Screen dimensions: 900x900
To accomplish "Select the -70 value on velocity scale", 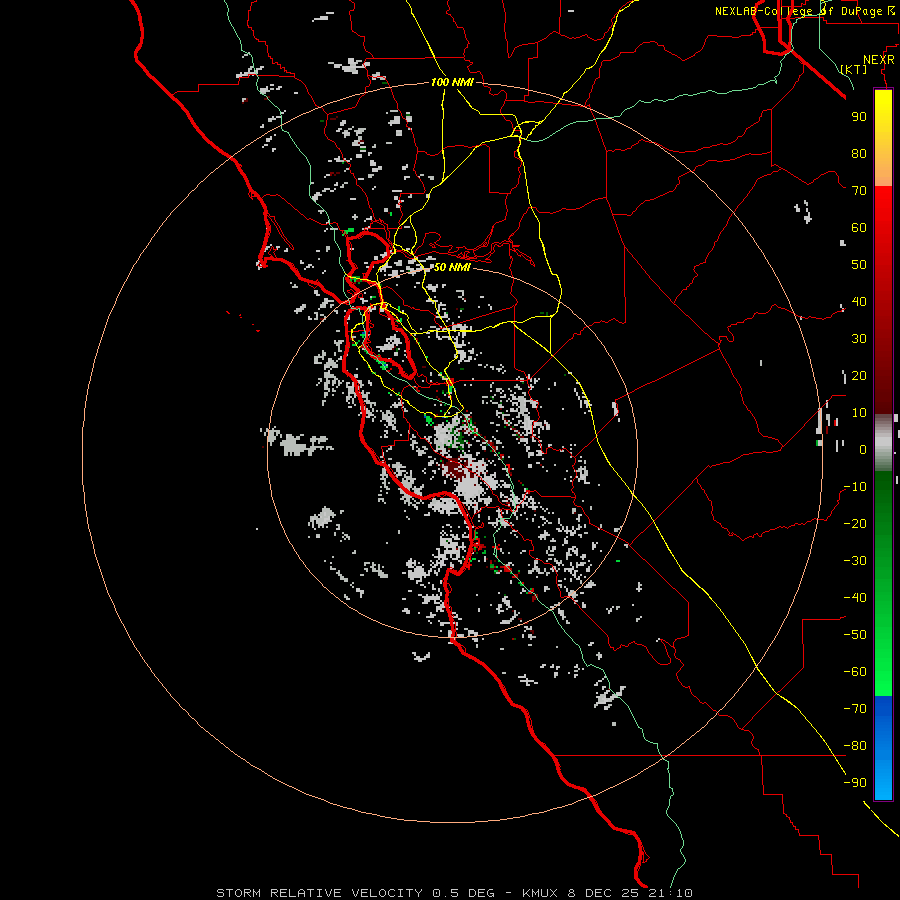I will [x=855, y=709].
